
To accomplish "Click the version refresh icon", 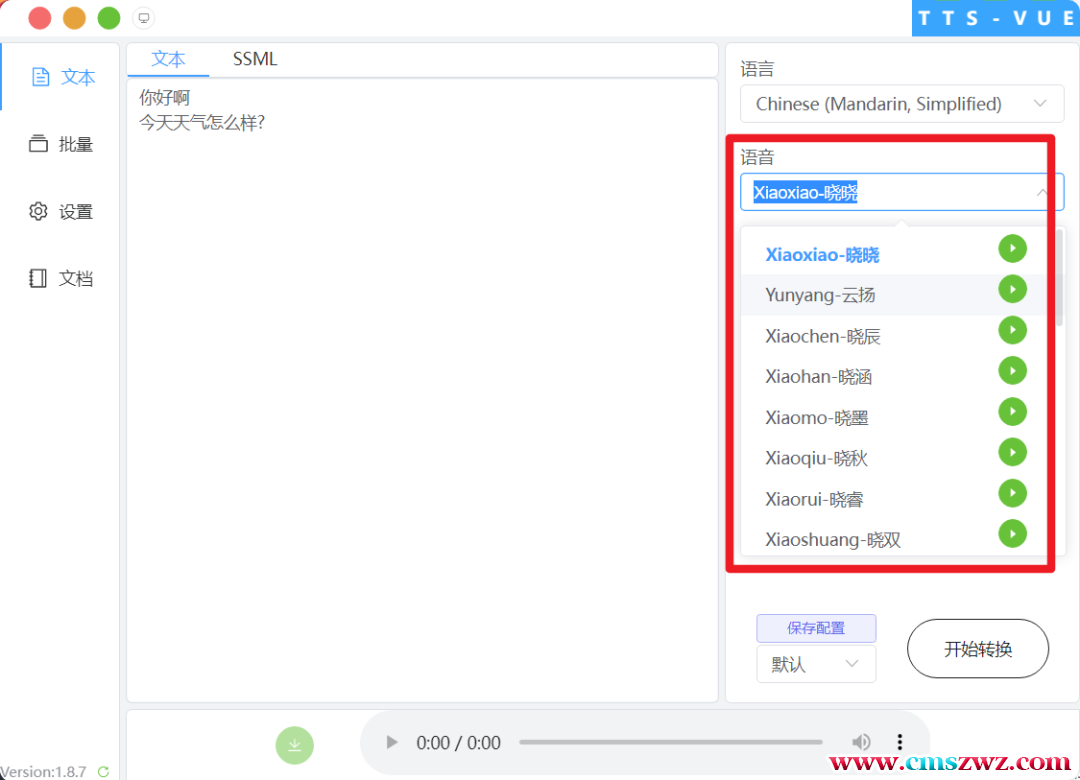I will [103, 772].
